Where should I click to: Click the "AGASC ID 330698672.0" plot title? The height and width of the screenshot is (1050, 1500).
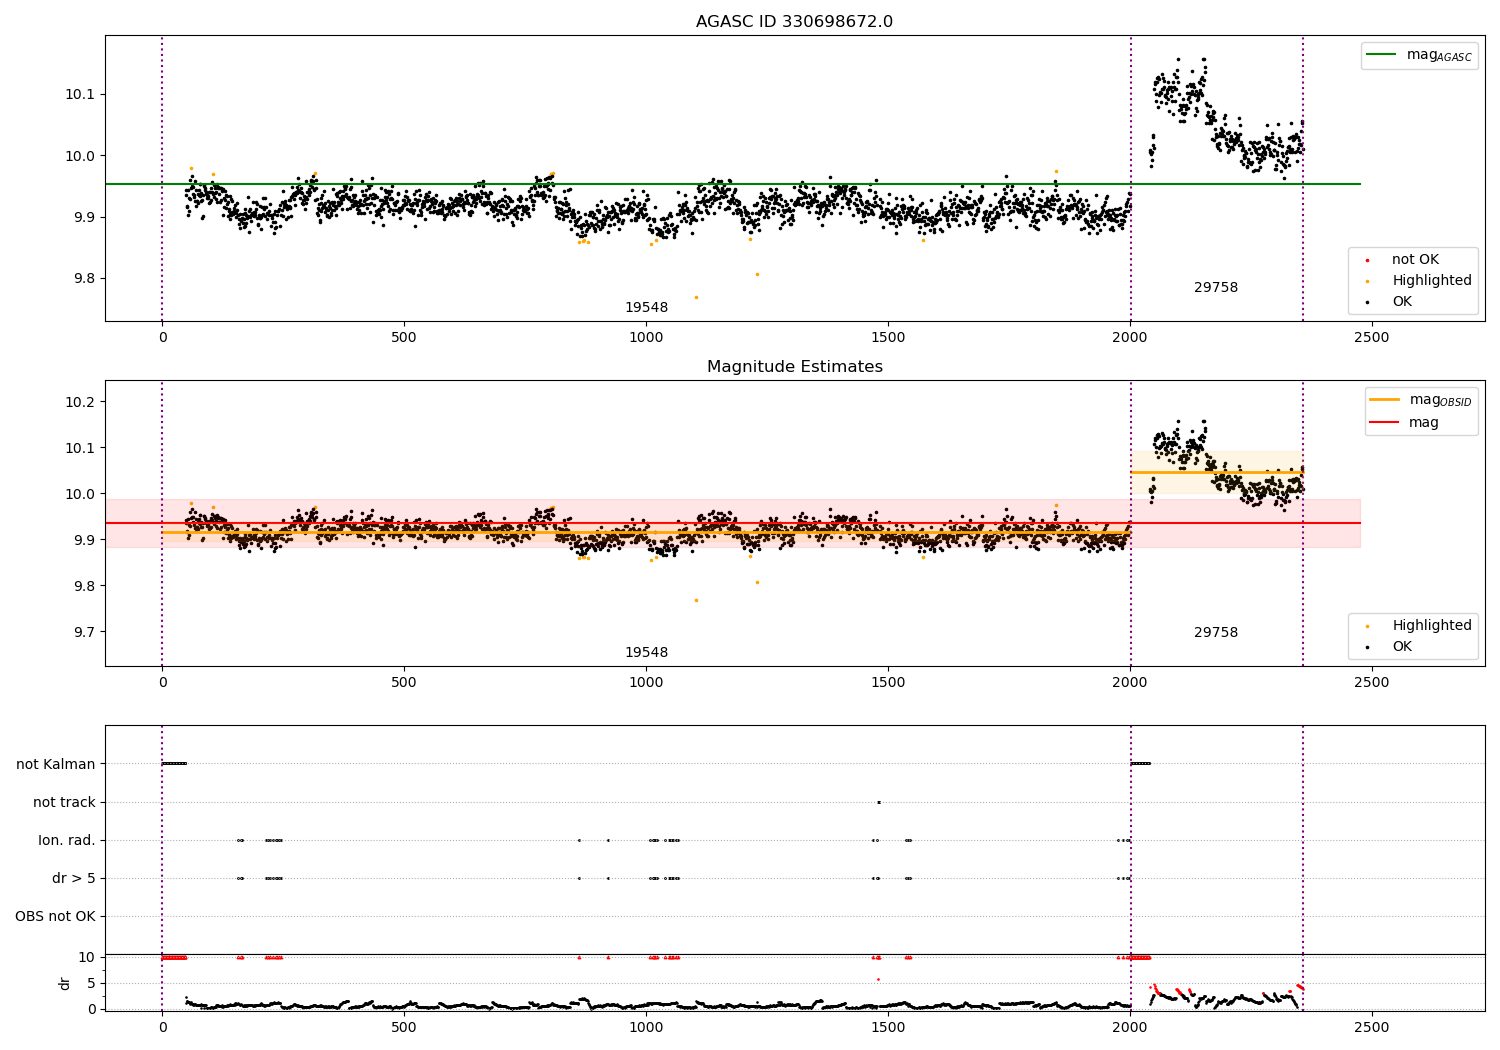794,22
